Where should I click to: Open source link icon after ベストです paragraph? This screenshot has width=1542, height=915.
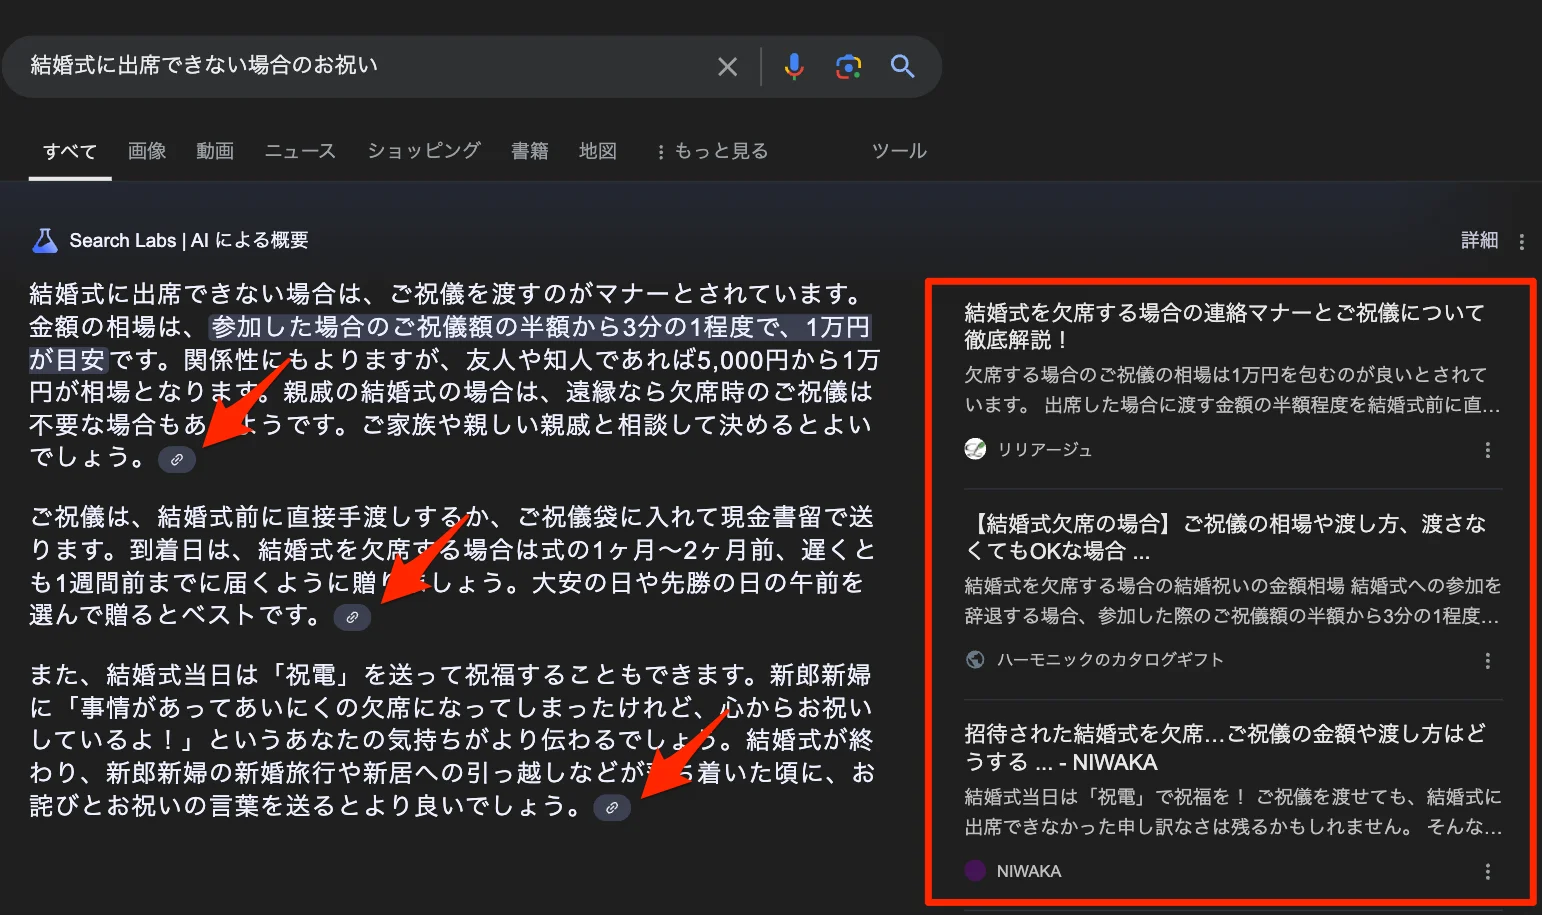point(352,617)
